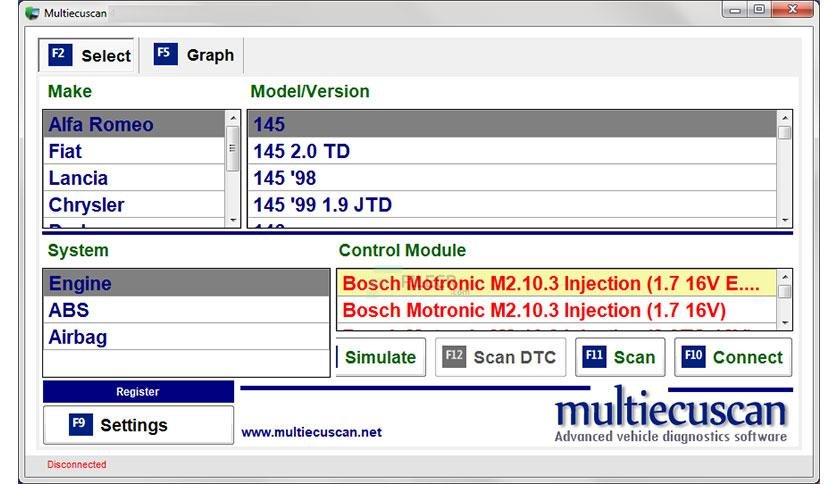Image resolution: width=836 pixels, height=484 pixels.
Task: Minimize the Multiecuscan window
Action: coord(735,9)
